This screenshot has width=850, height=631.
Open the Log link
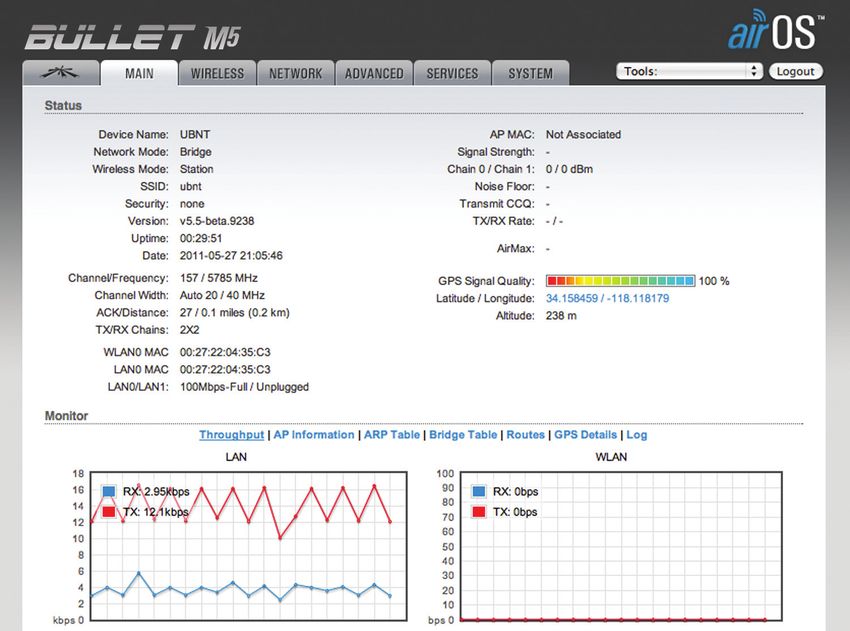(x=637, y=435)
